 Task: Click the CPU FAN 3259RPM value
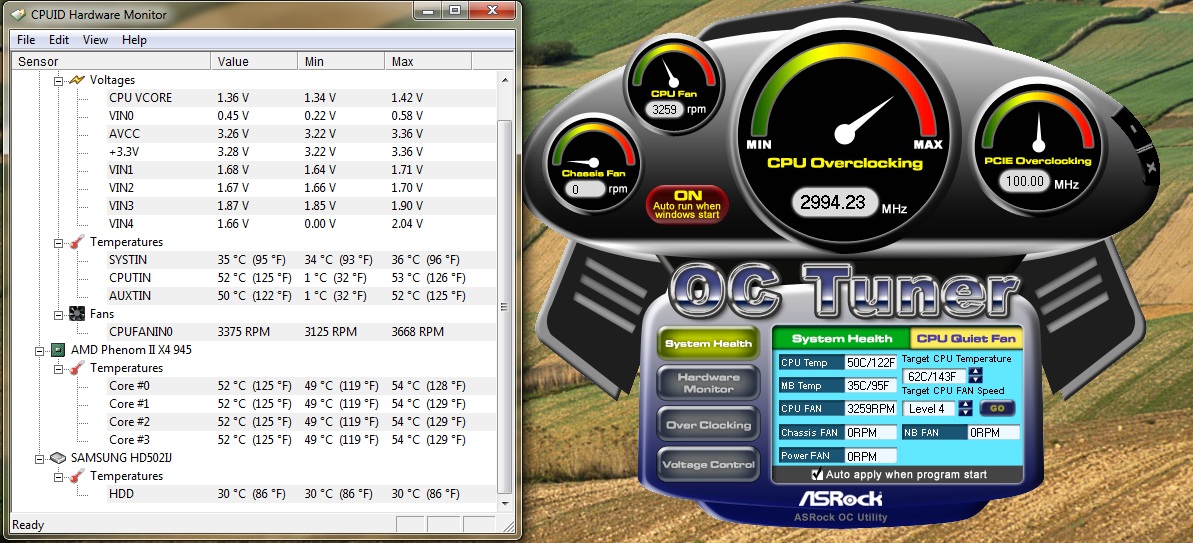click(x=871, y=408)
